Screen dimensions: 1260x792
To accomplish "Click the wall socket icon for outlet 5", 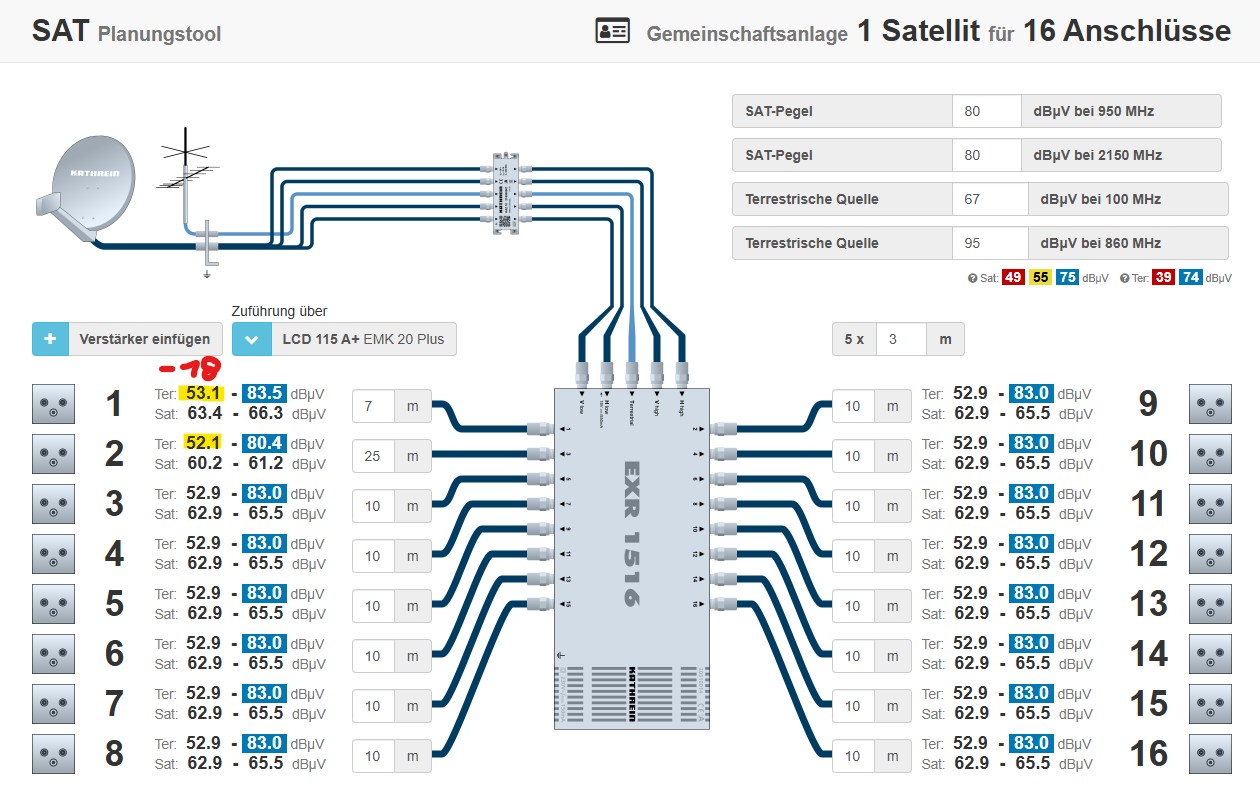I will 54,604.
